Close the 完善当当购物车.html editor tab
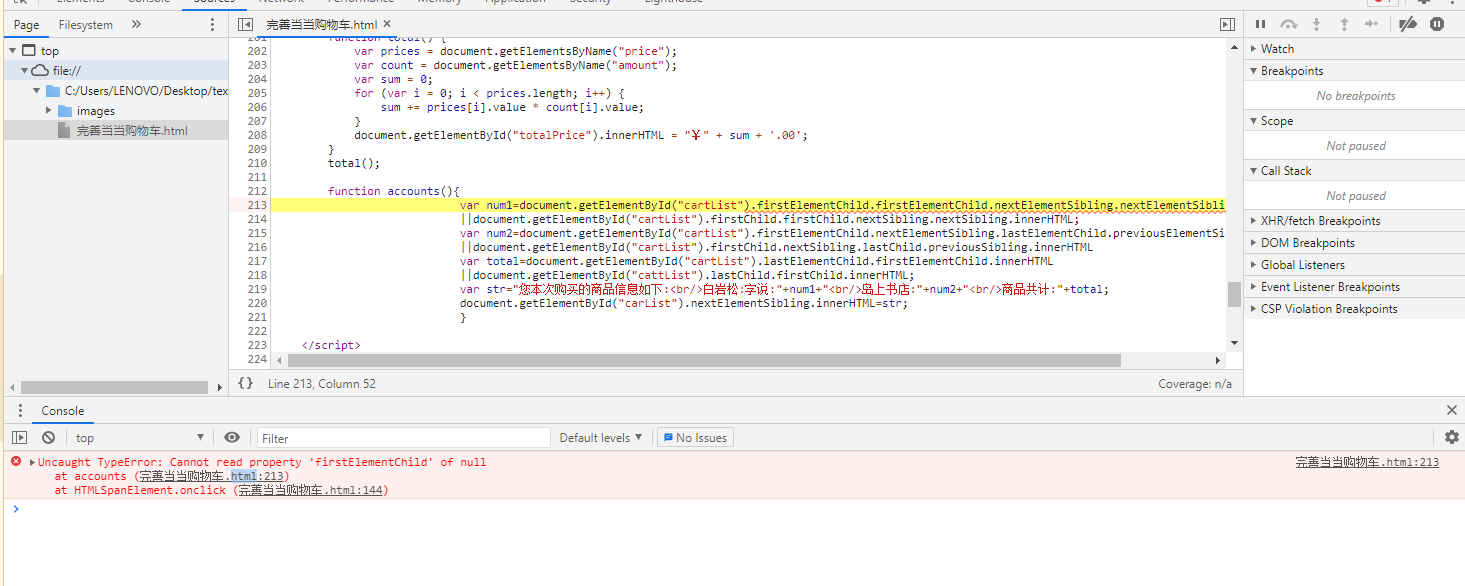 pos(388,24)
